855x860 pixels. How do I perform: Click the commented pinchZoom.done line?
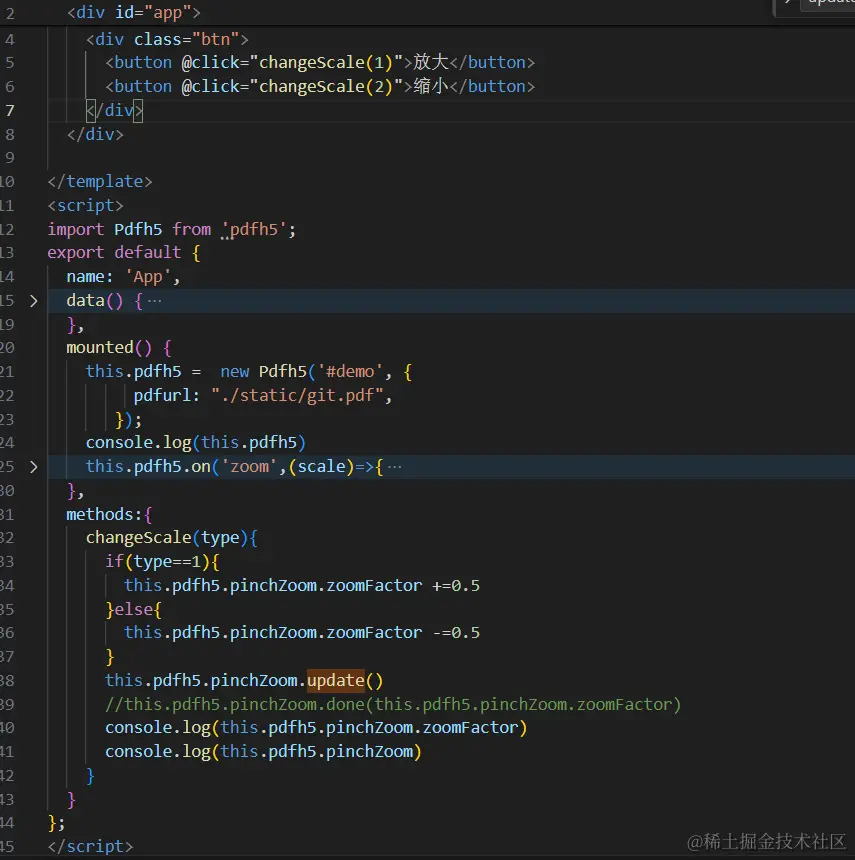(x=393, y=704)
